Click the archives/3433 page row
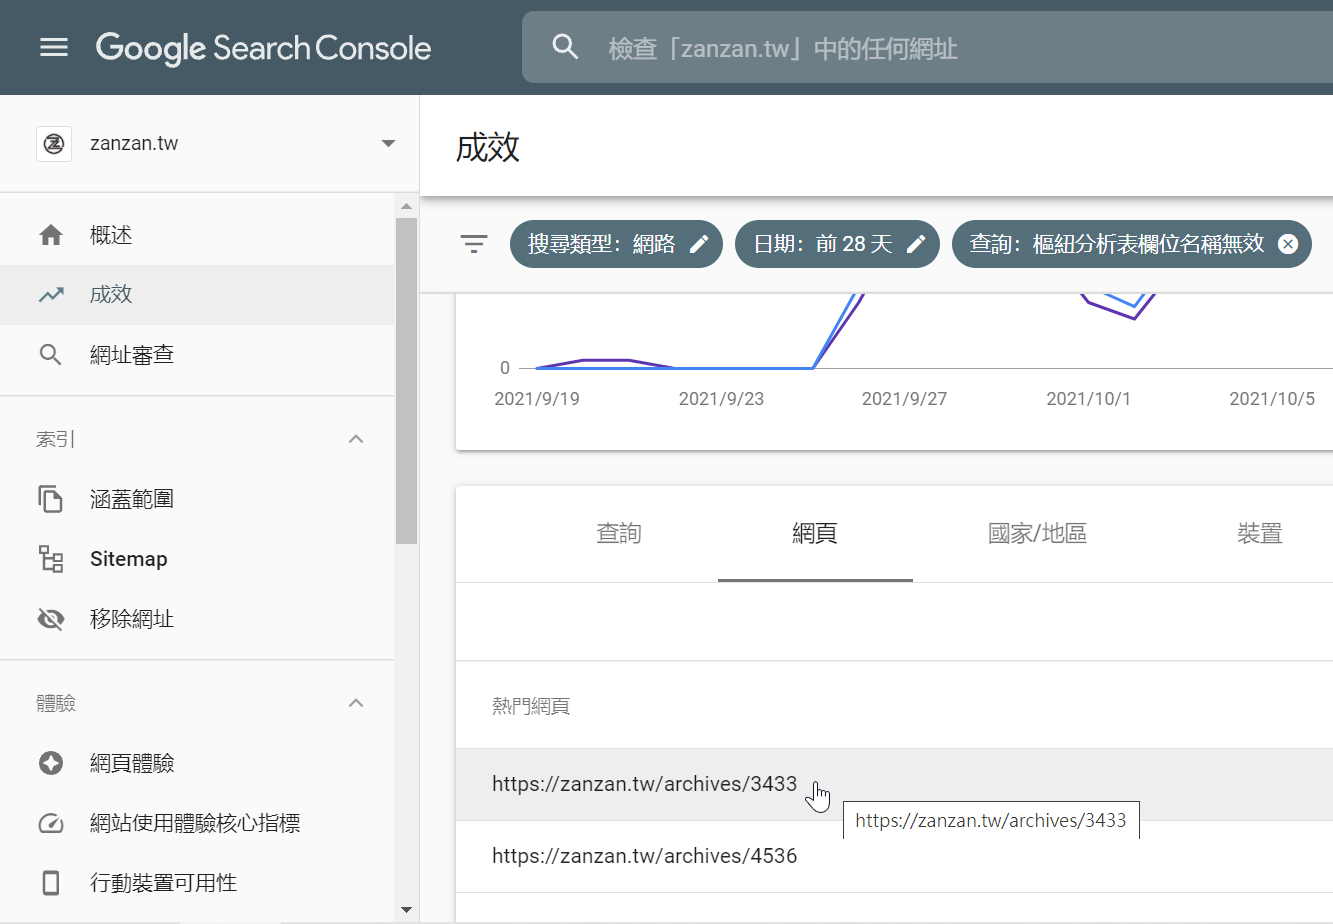 894,785
